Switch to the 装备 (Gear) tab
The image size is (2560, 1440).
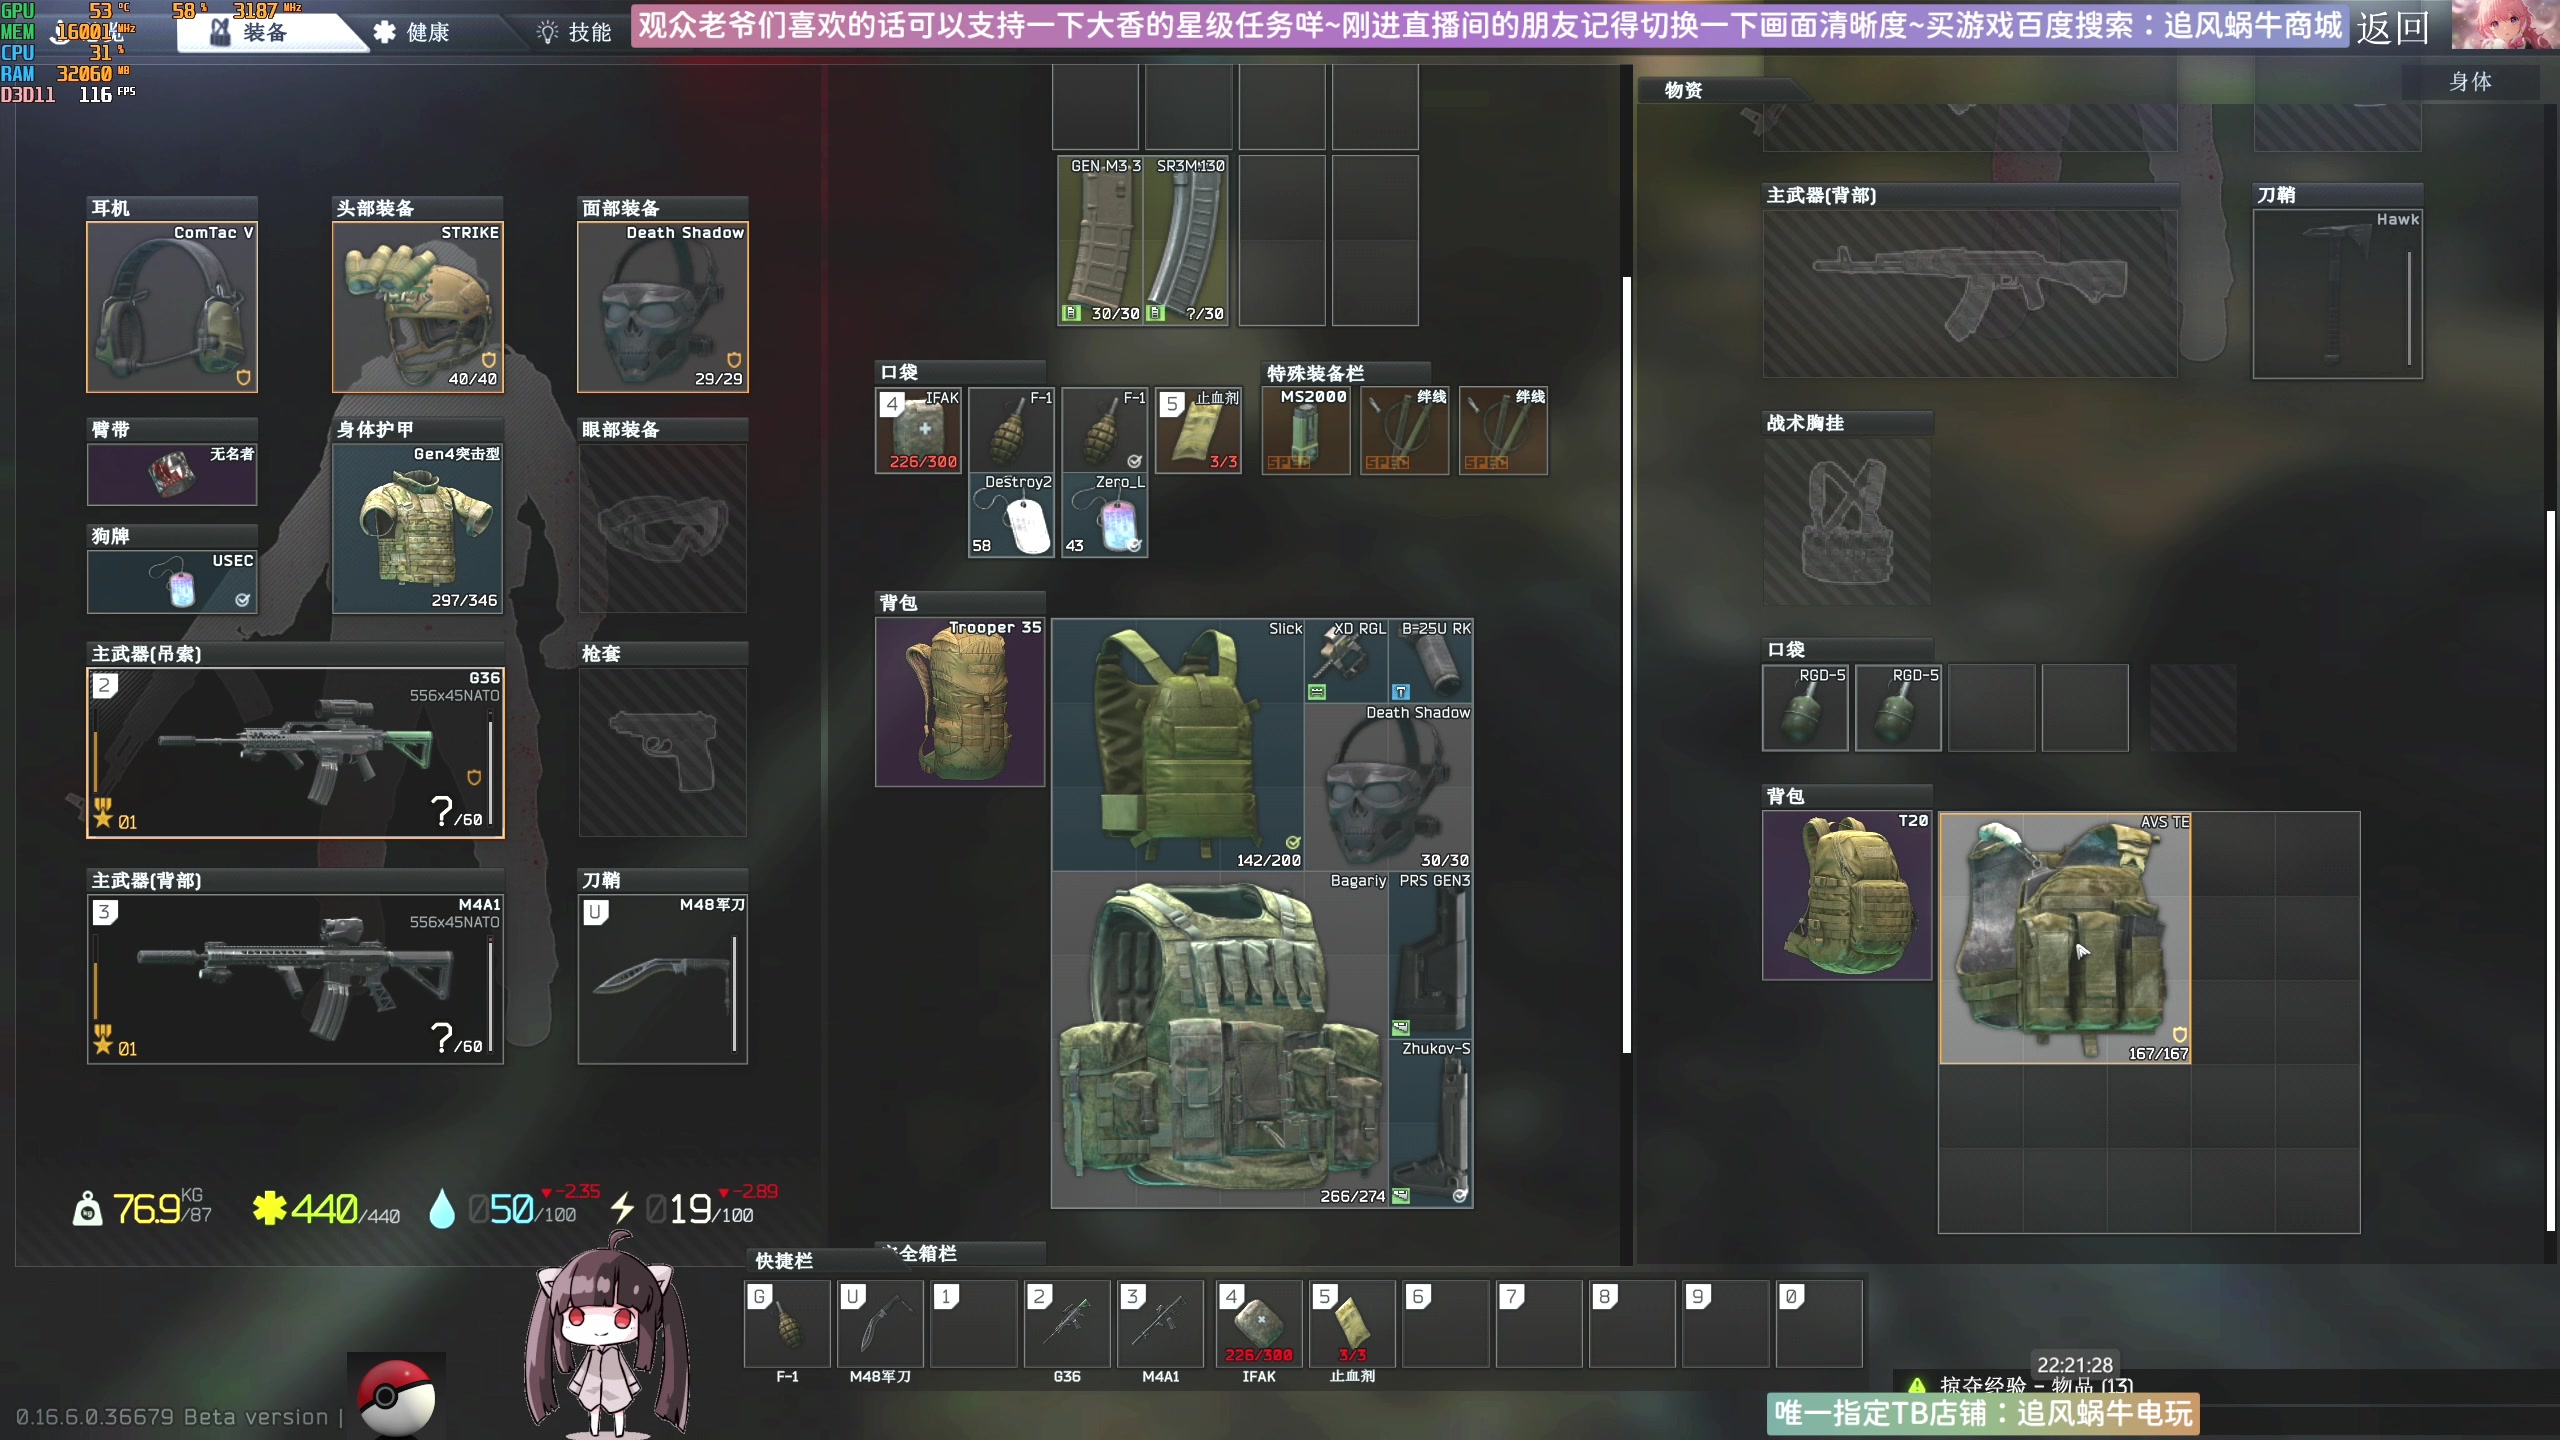tap(264, 32)
